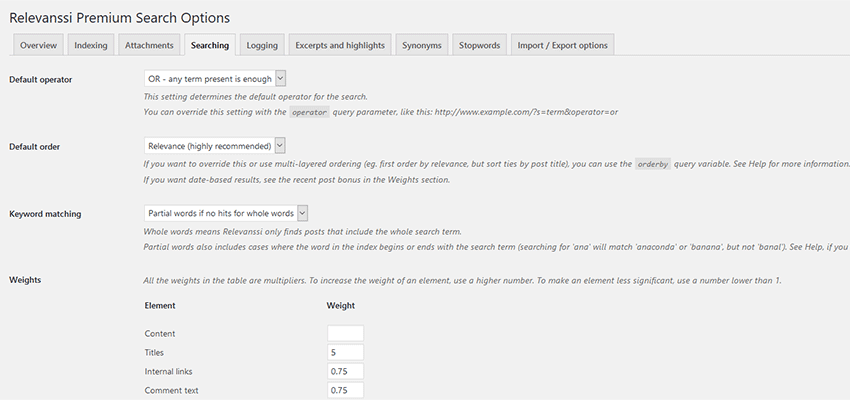850x400 pixels.
Task: Click the Default operator setting label
Action: (40, 78)
